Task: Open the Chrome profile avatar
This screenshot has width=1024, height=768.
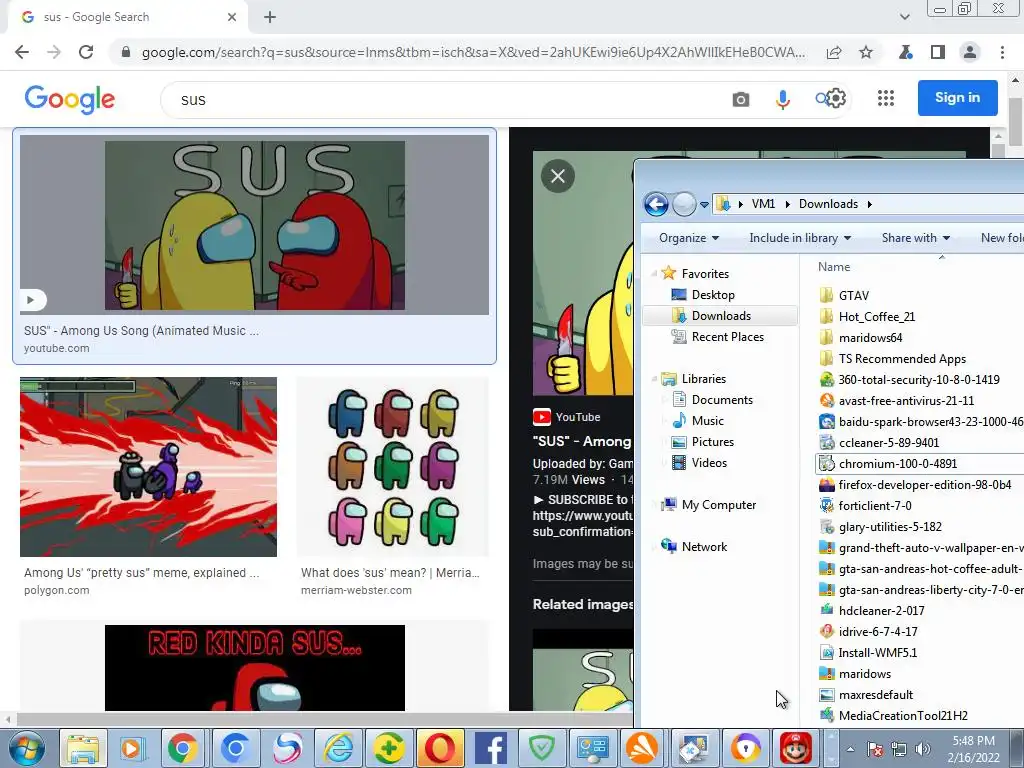Action: (x=970, y=52)
